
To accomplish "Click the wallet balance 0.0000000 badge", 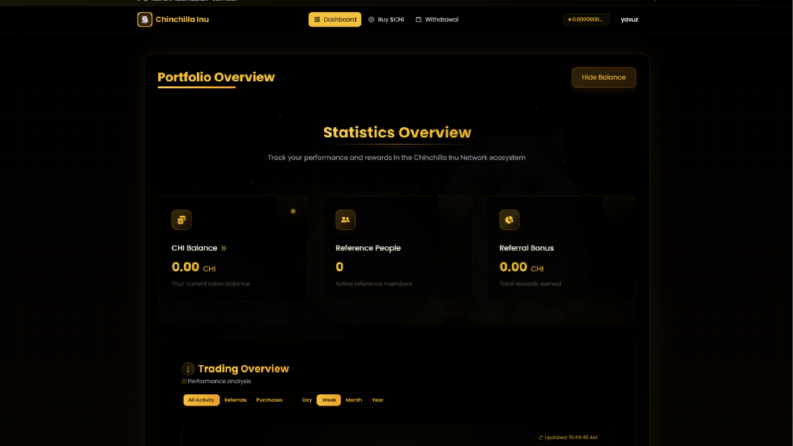I will click(x=586, y=19).
